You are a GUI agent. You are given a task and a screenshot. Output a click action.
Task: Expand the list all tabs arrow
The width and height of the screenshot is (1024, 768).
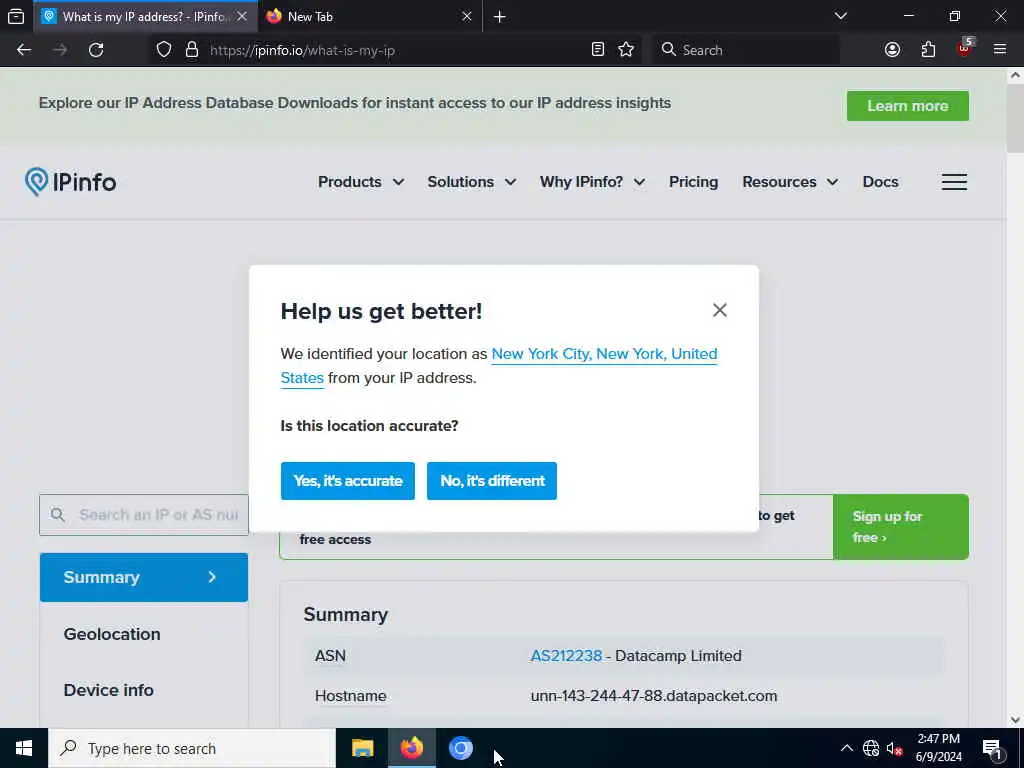tap(841, 16)
